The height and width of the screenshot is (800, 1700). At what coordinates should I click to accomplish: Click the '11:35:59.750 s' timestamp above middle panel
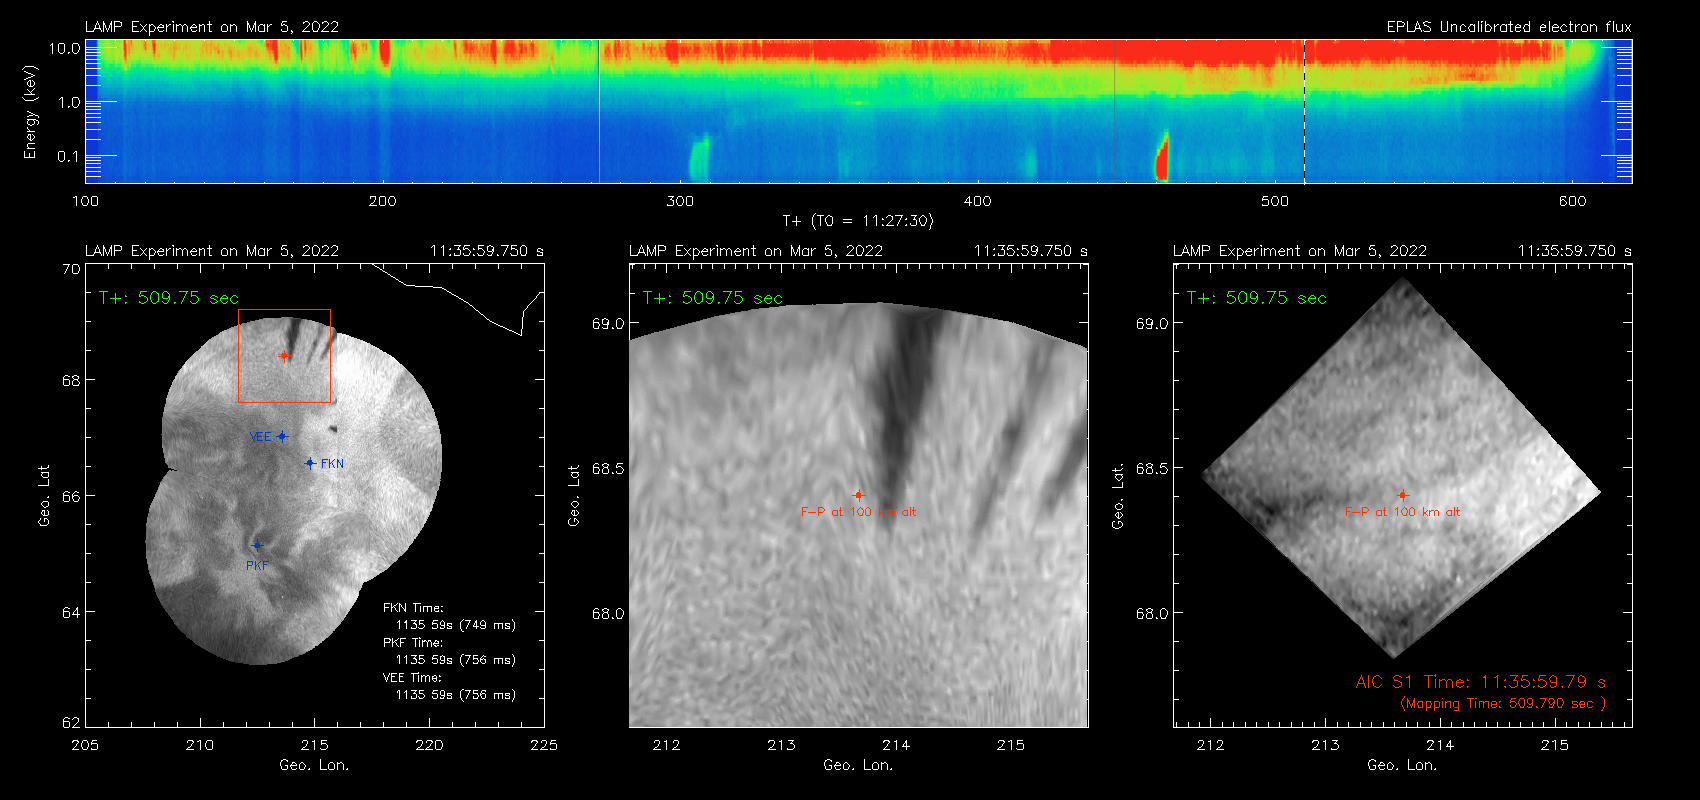pyautogui.click(x=1031, y=251)
